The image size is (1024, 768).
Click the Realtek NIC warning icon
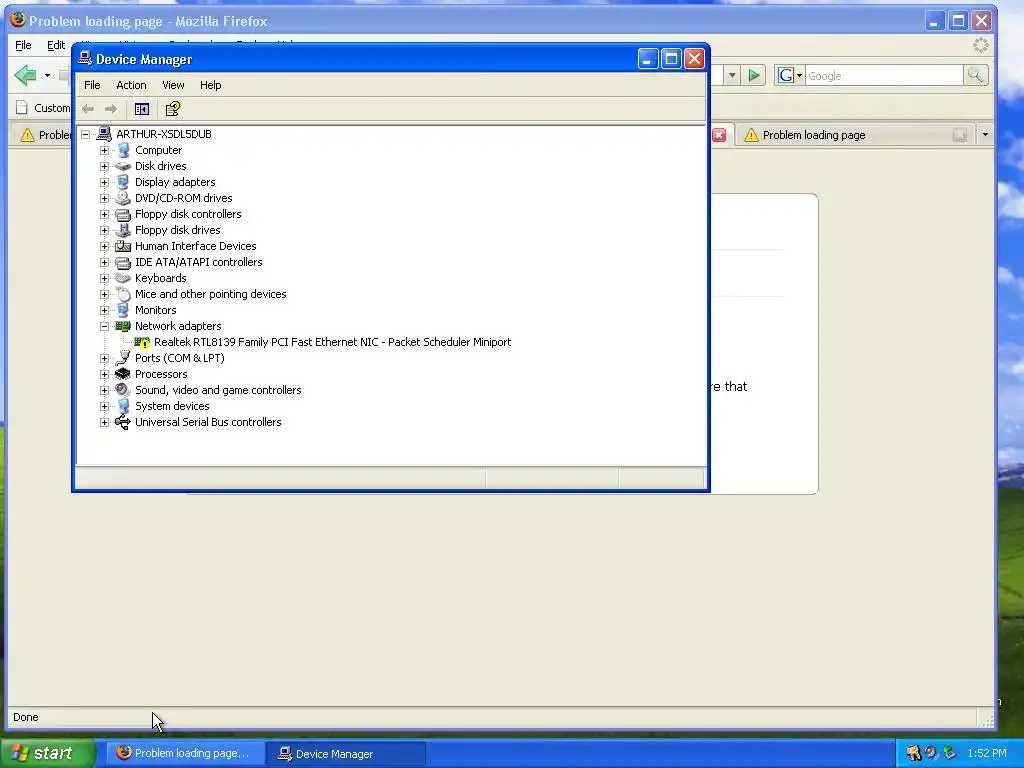142,342
